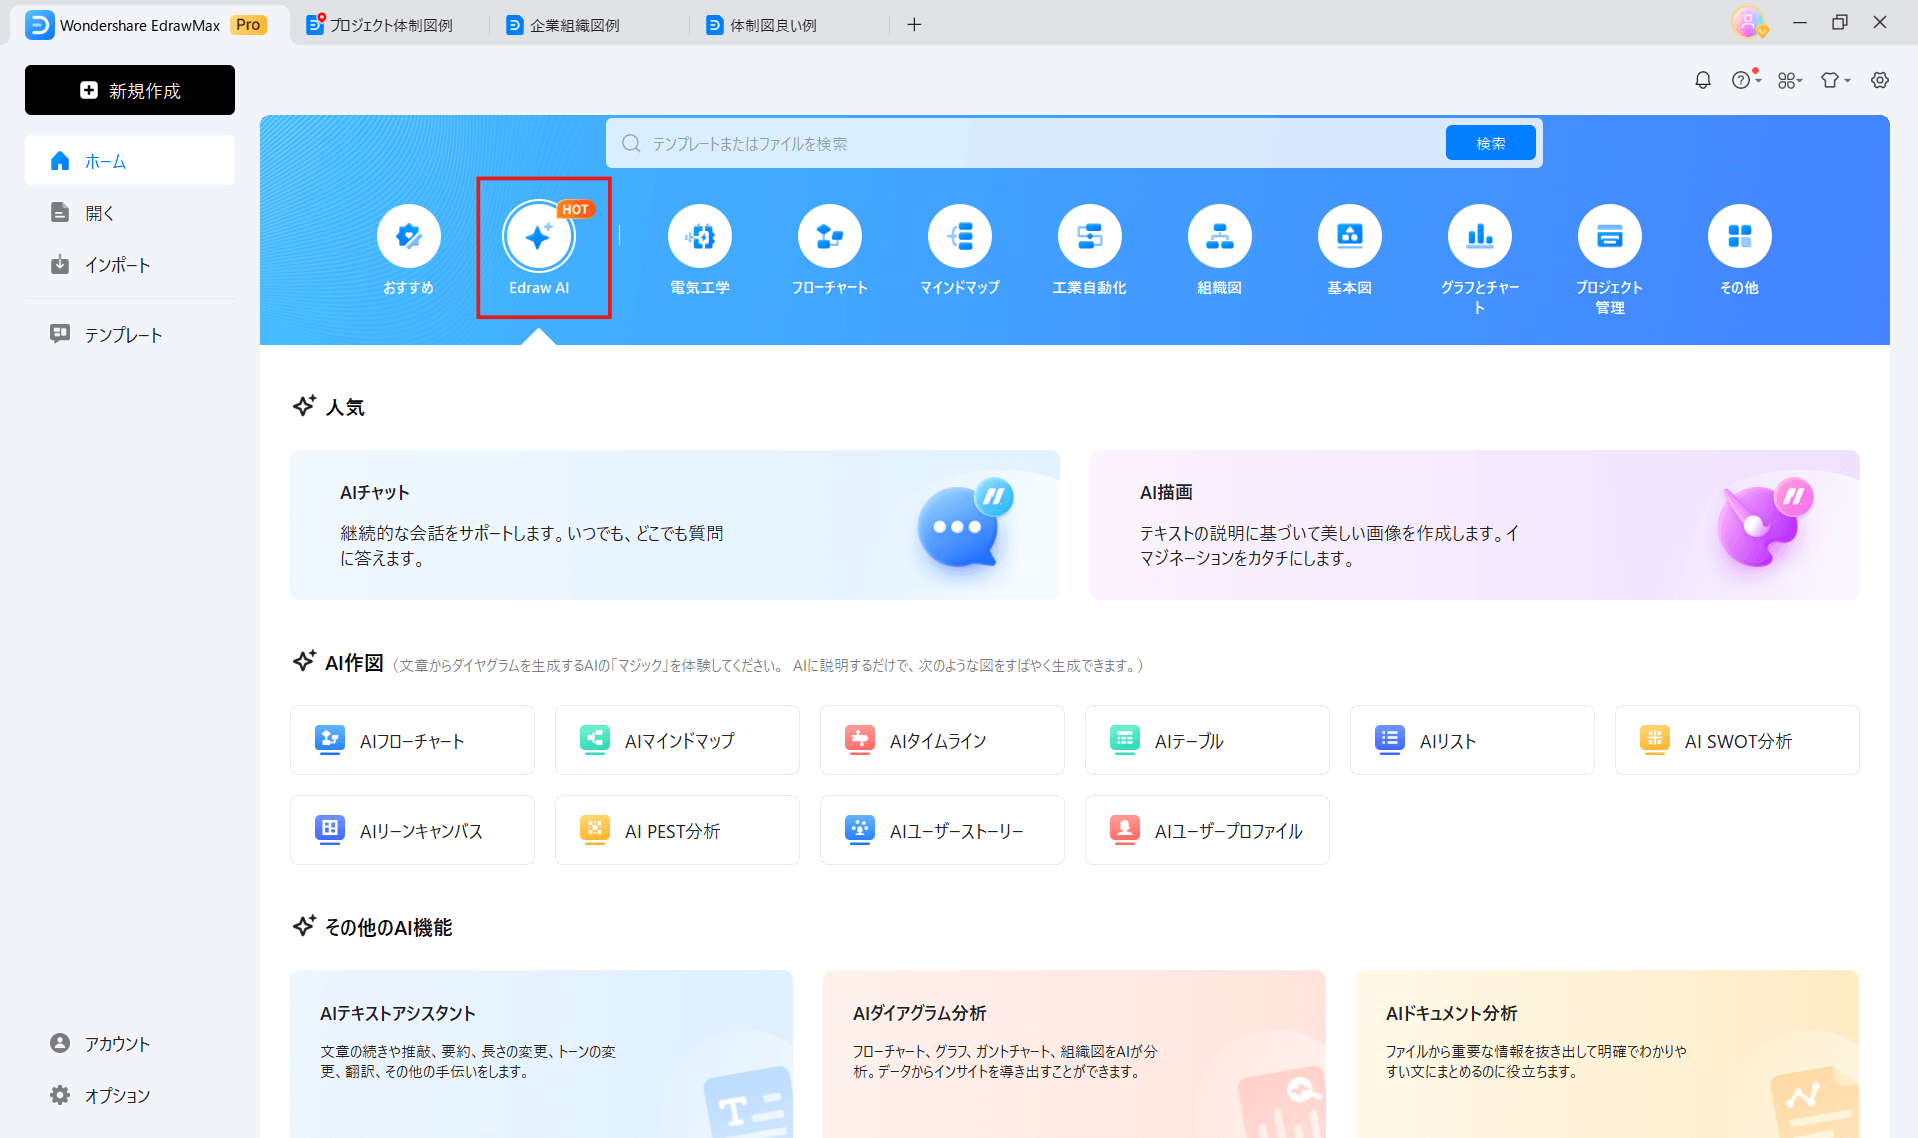This screenshot has height=1138, width=1918.
Task: Launch AIユーザープロファイル generator
Action: point(1207,830)
